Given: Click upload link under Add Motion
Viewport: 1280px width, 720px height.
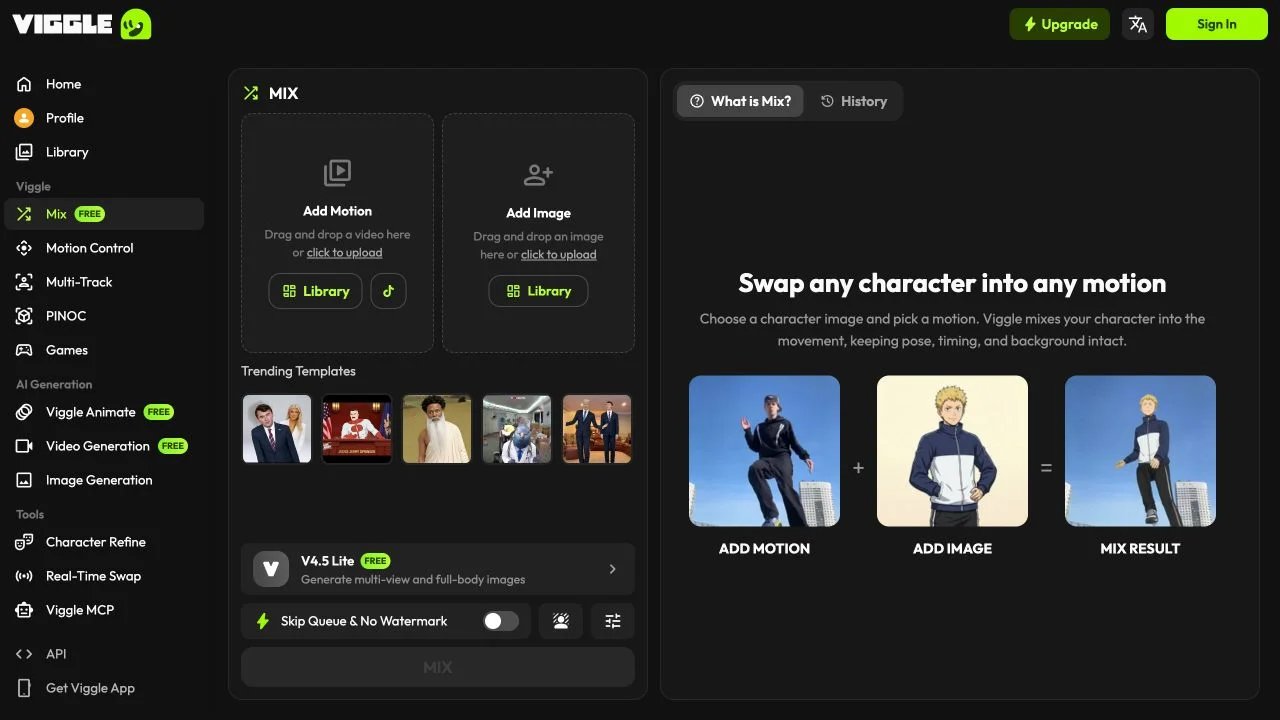Looking at the screenshot, I should click(x=344, y=253).
